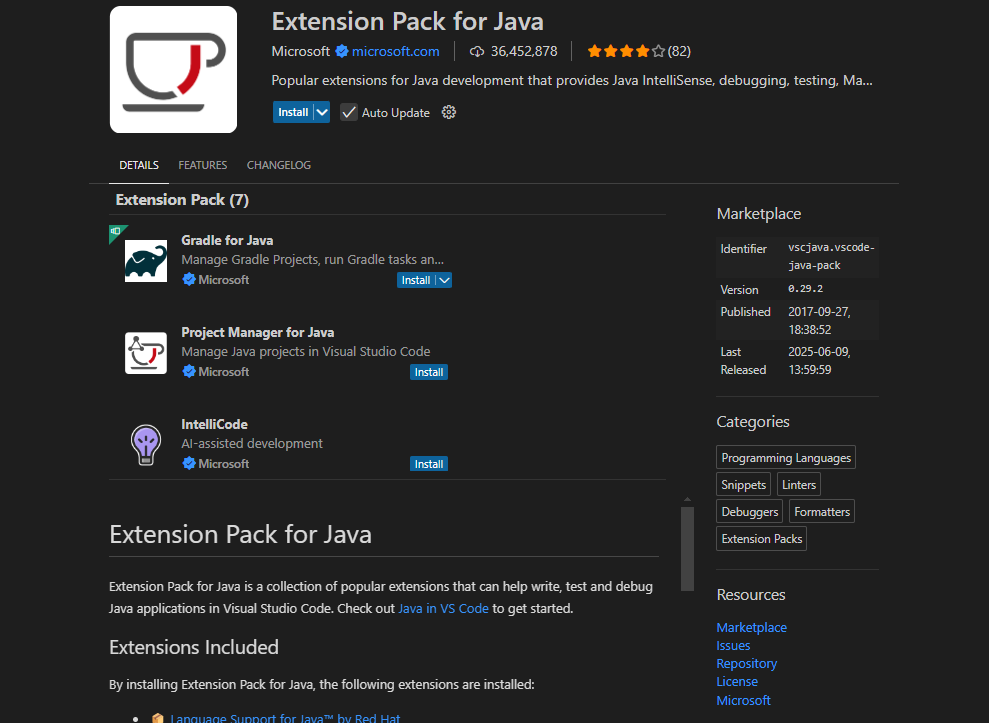Screen dimensions: 989x723
Task: Click the identifier vscjava.vscode-java-pack
Action: 831,256
